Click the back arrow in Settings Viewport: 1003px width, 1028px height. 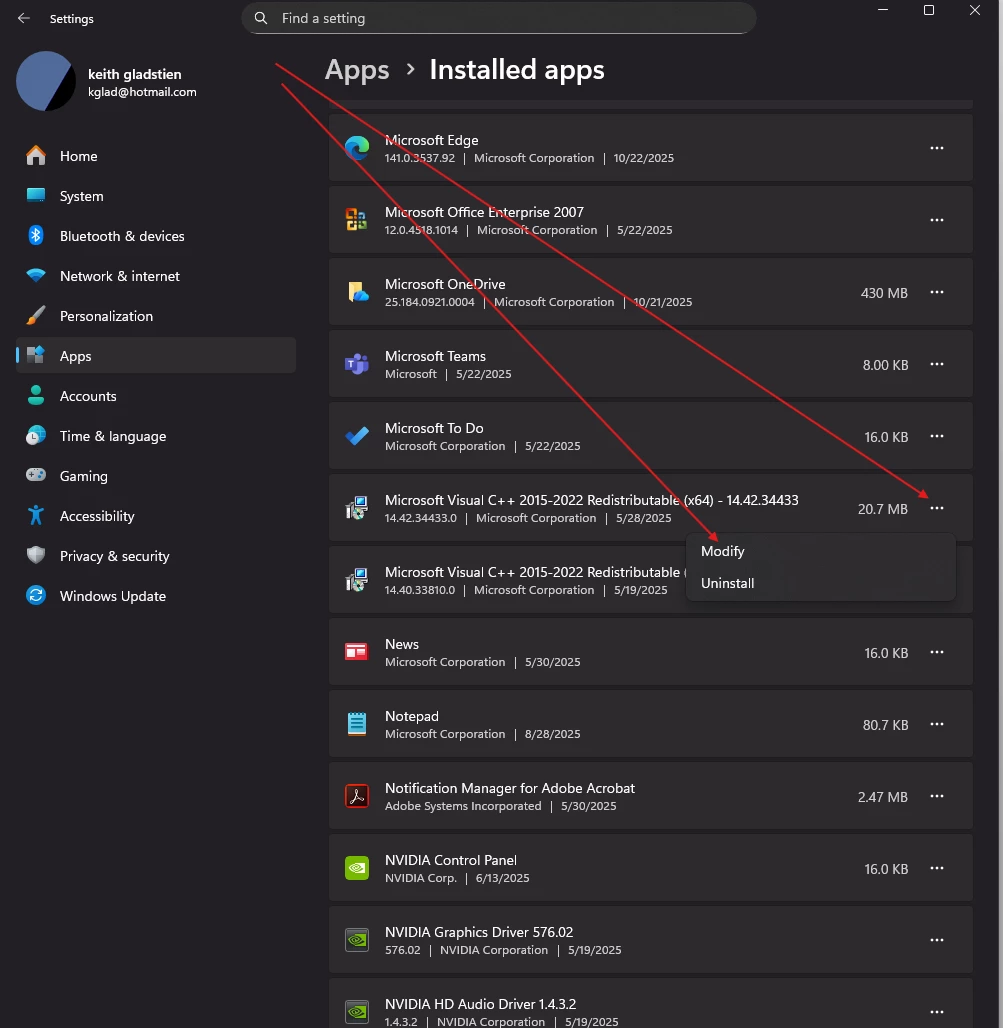point(24,18)
